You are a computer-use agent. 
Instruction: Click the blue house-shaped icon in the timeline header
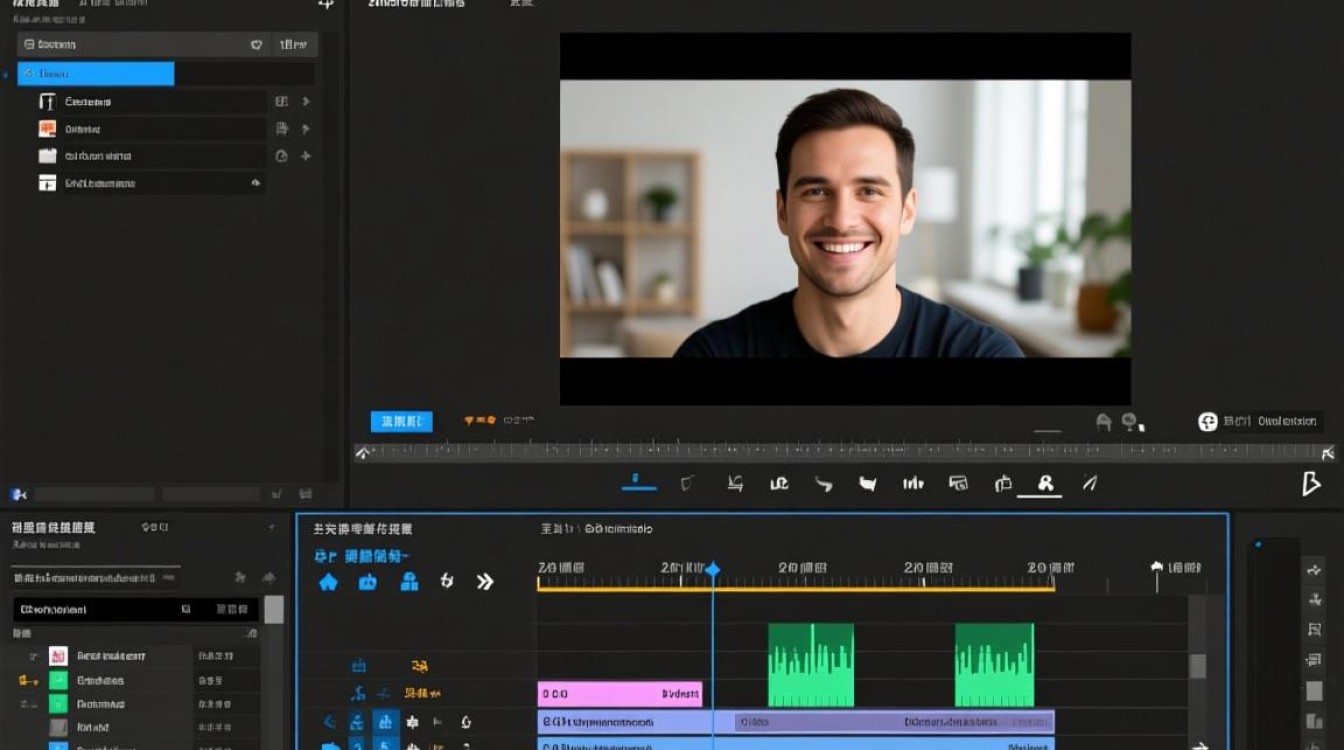pos(328,582)
